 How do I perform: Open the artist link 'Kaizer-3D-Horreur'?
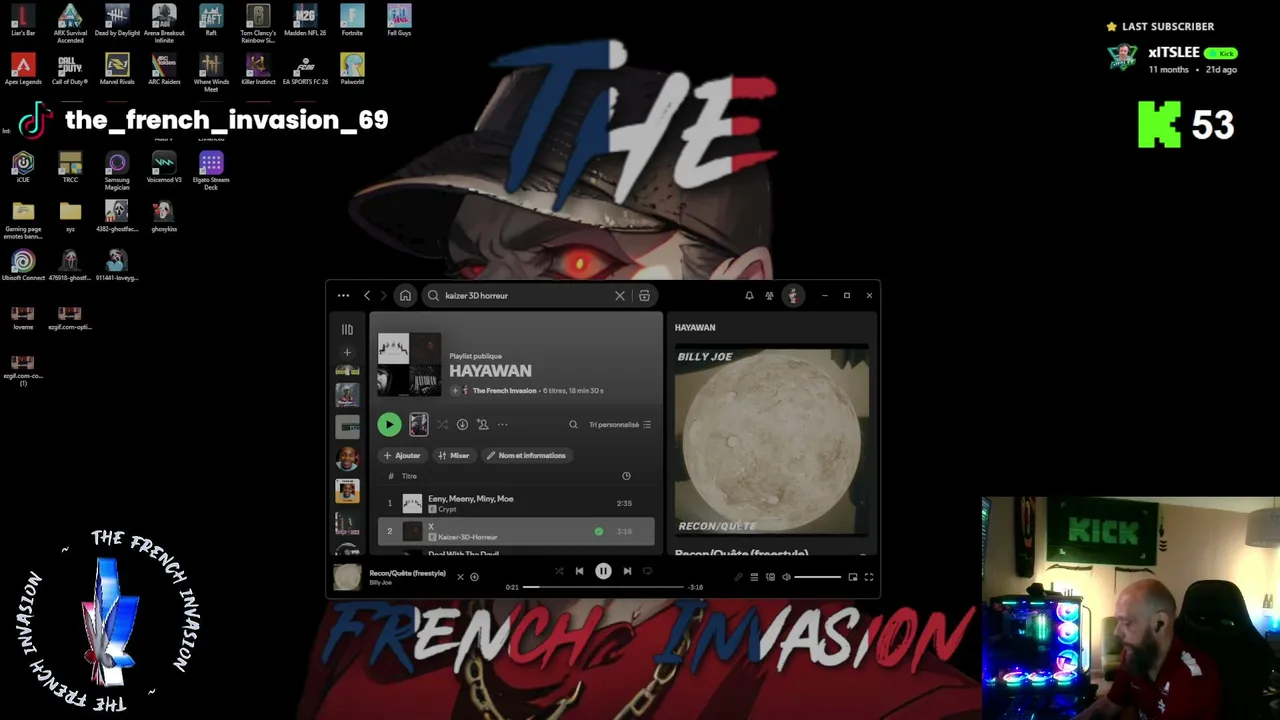467,537
